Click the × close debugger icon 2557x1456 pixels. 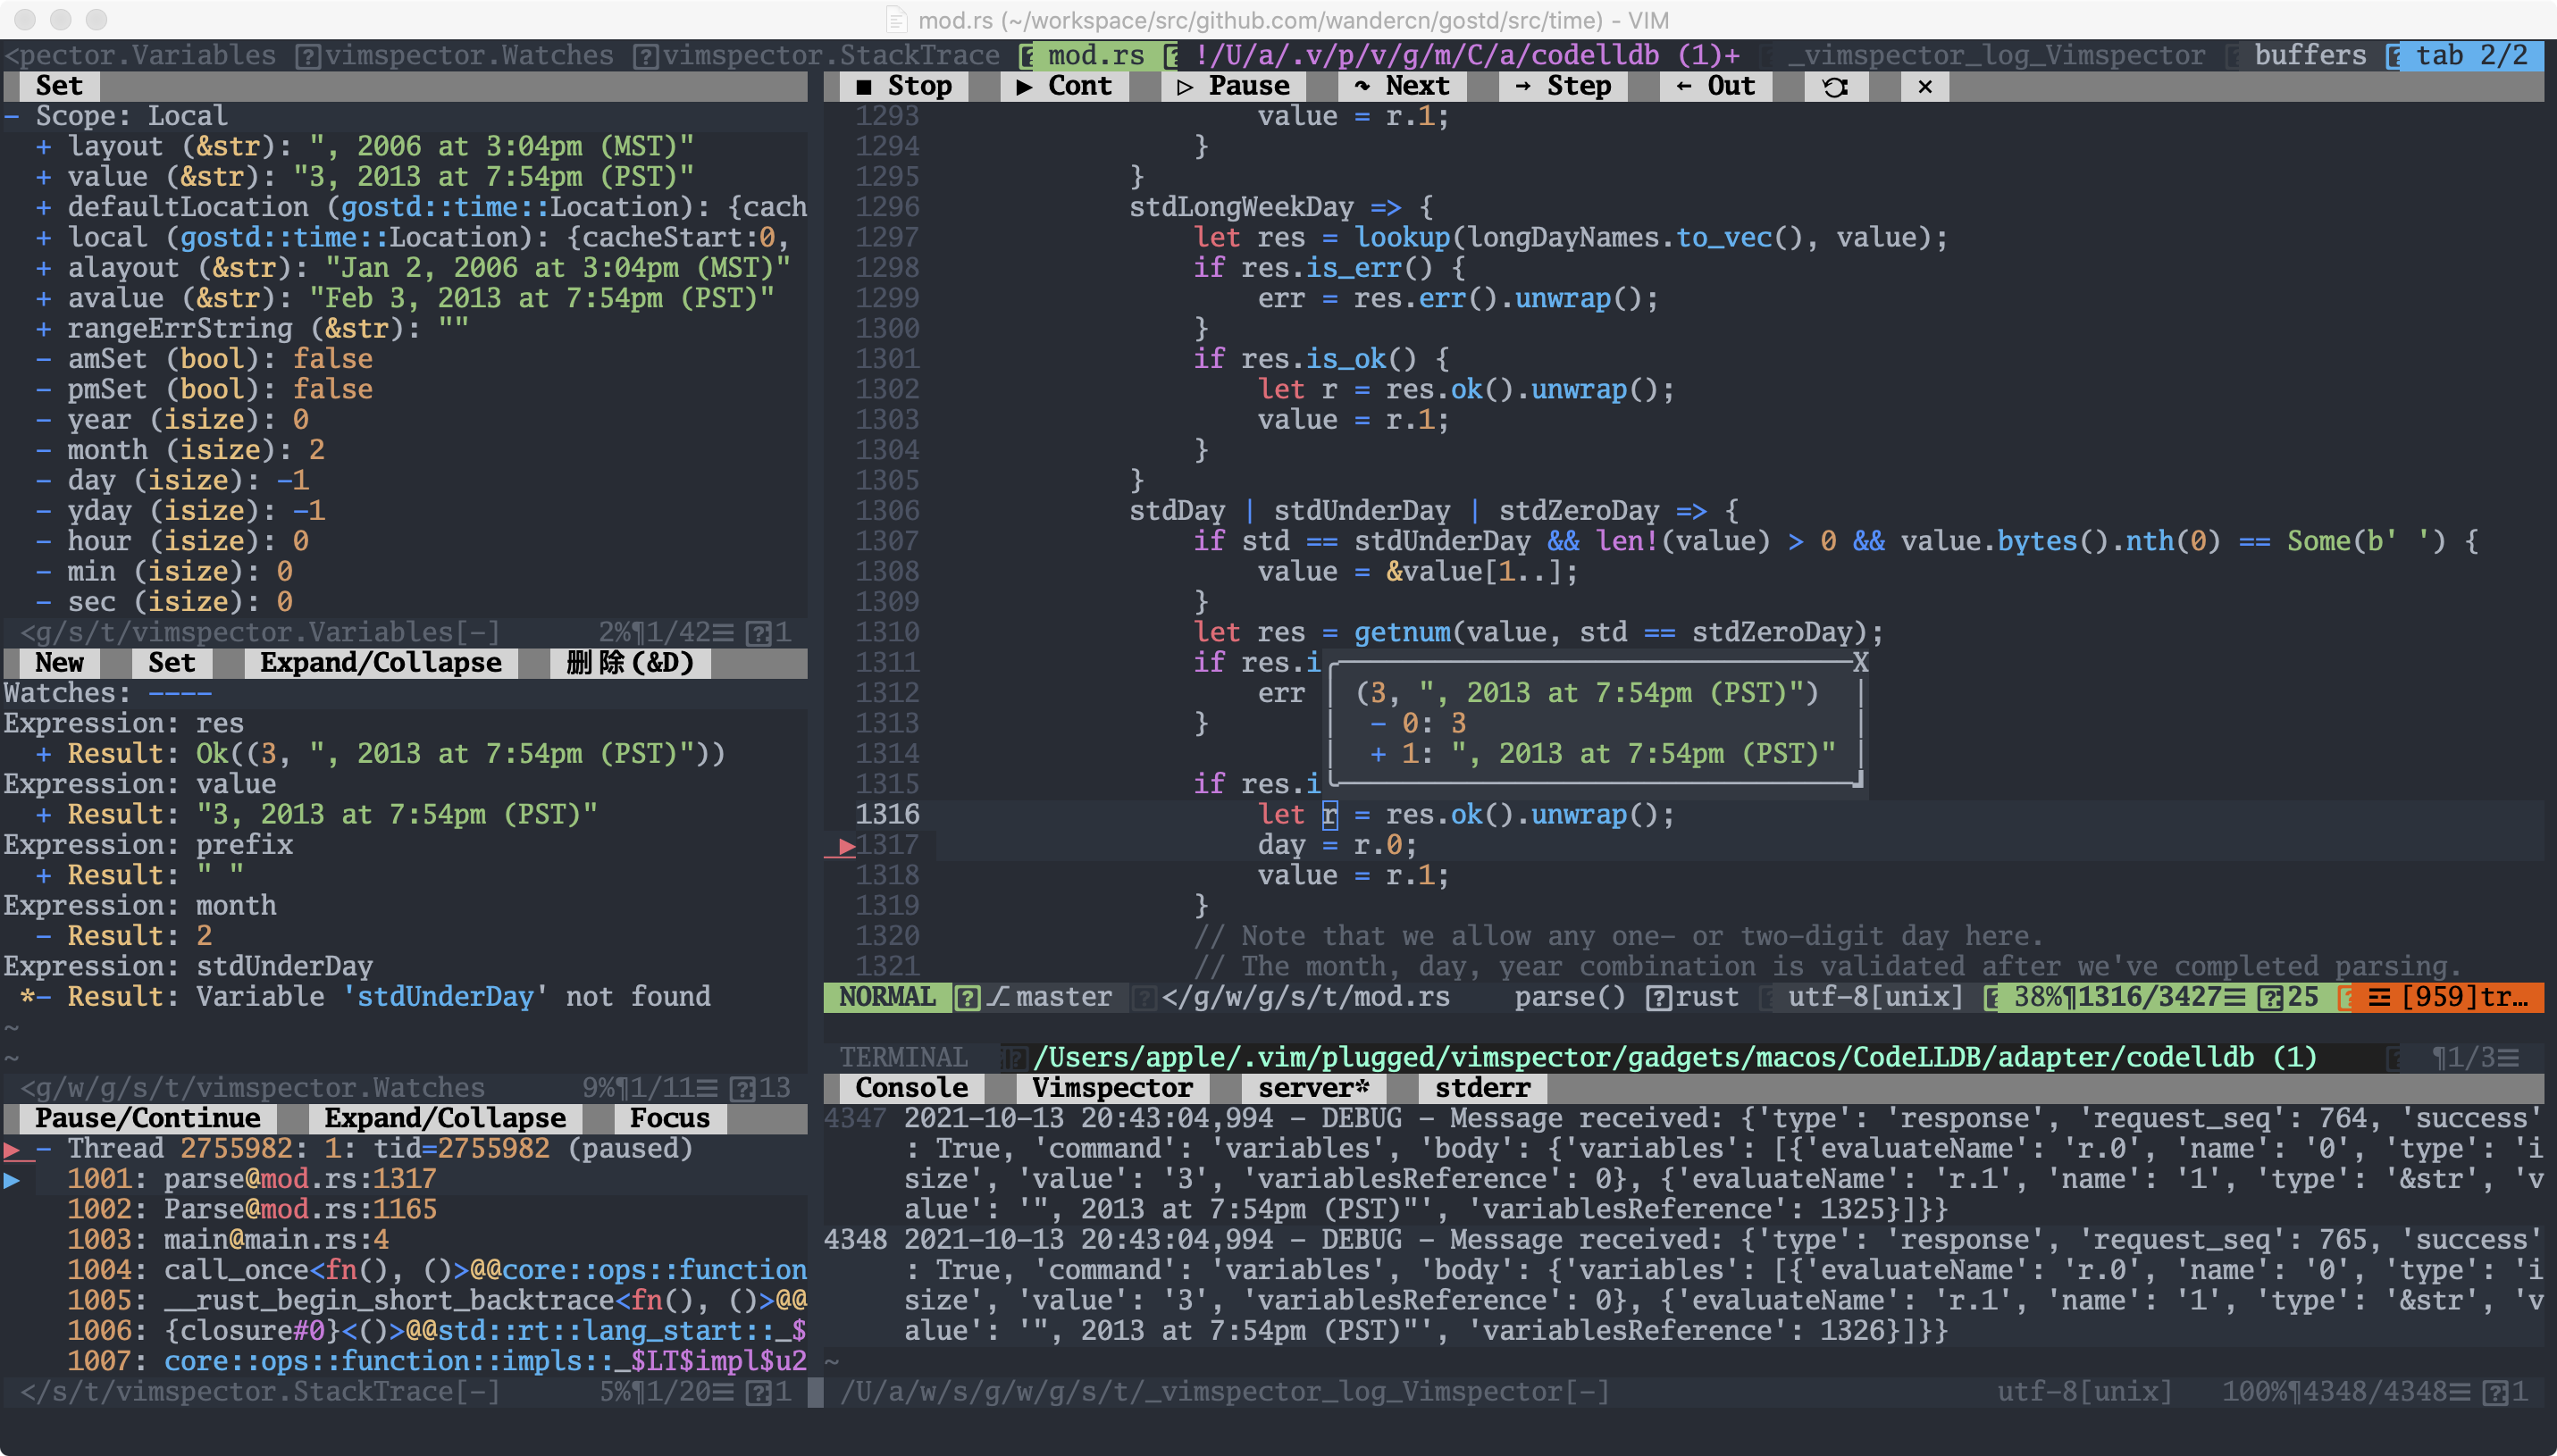coord(1924,87)
